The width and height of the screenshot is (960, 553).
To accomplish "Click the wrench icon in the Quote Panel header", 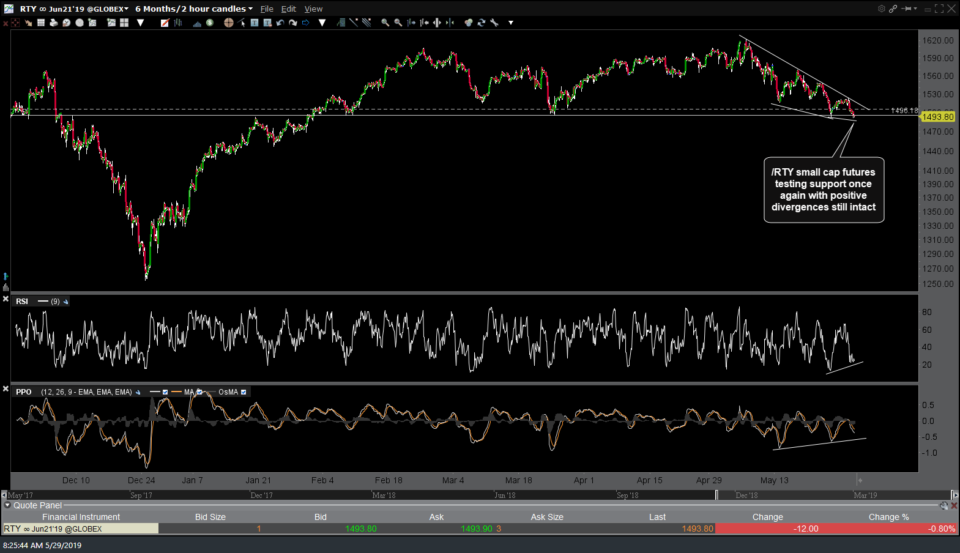I will [x=944, y=505].
